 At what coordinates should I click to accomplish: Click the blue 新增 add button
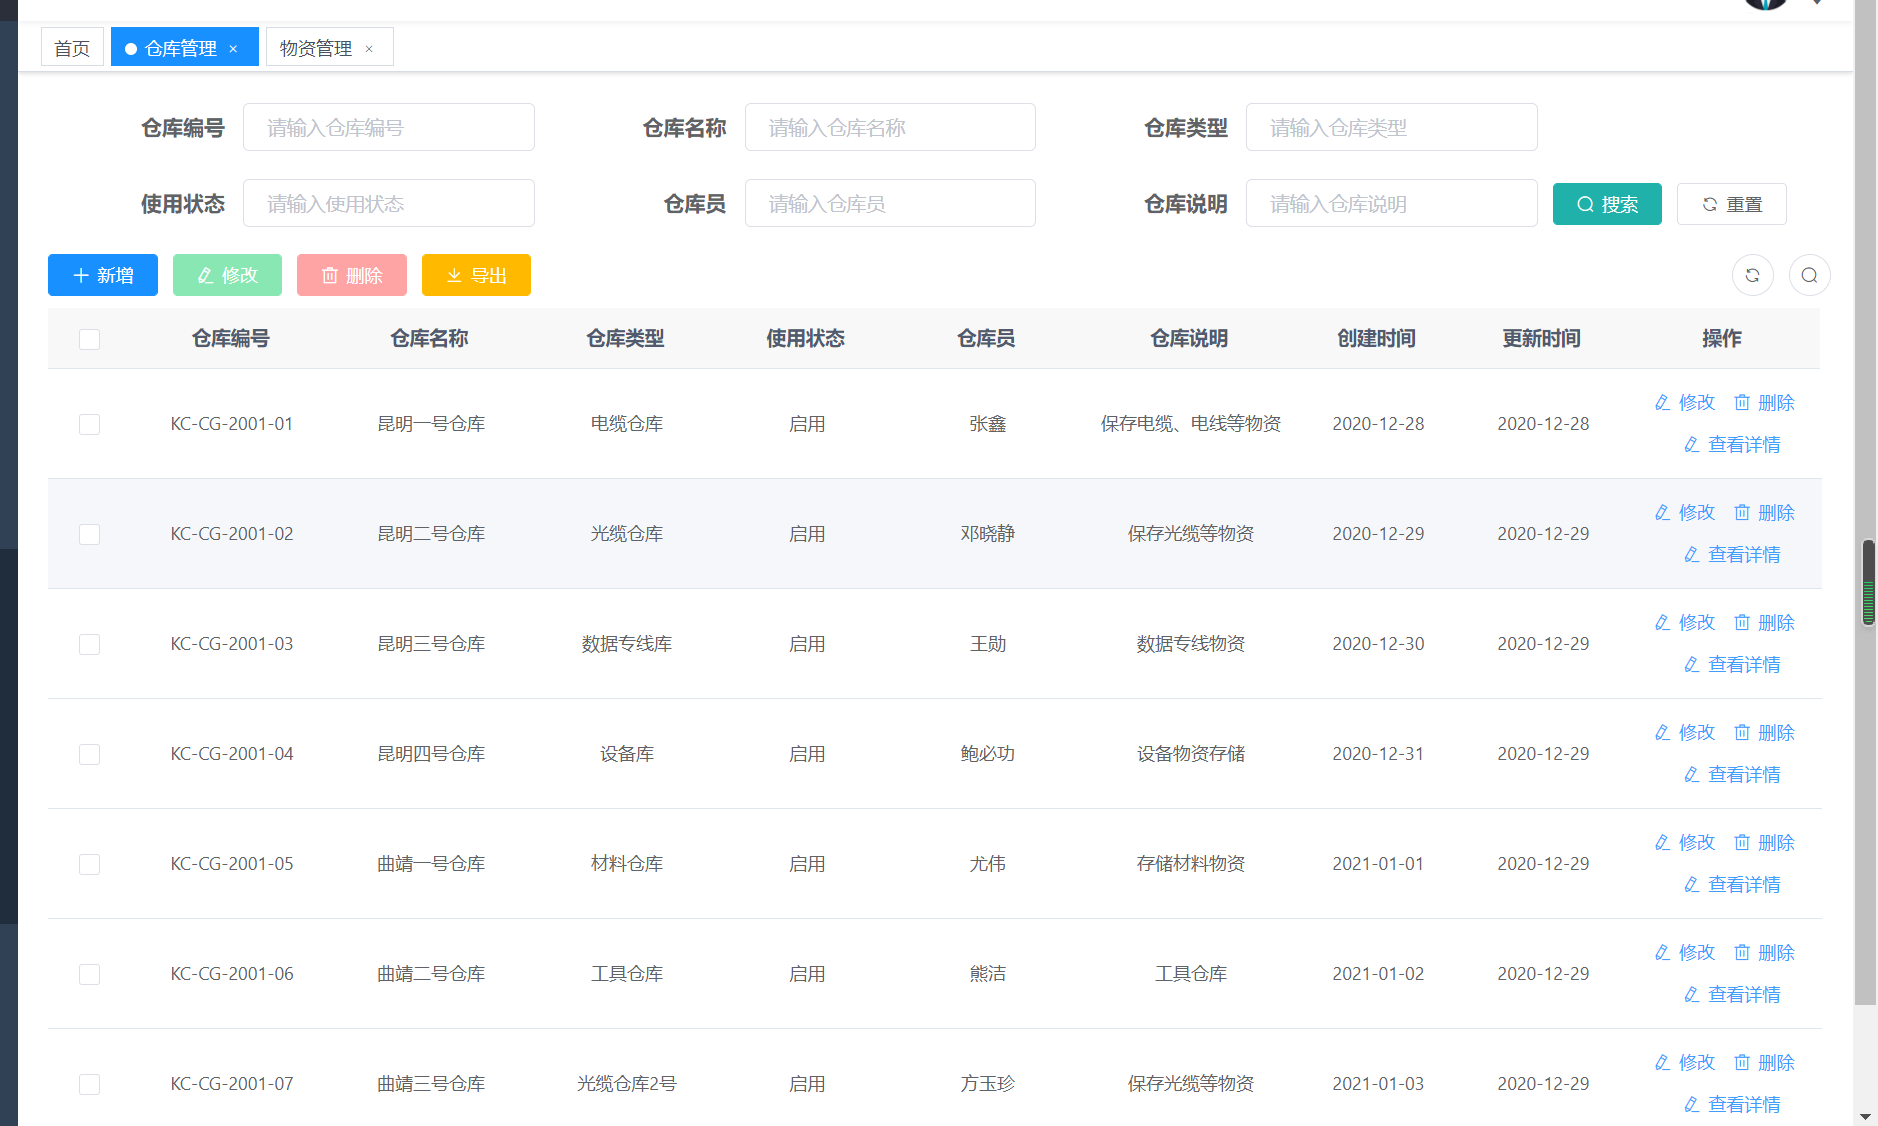click(103, 275)
